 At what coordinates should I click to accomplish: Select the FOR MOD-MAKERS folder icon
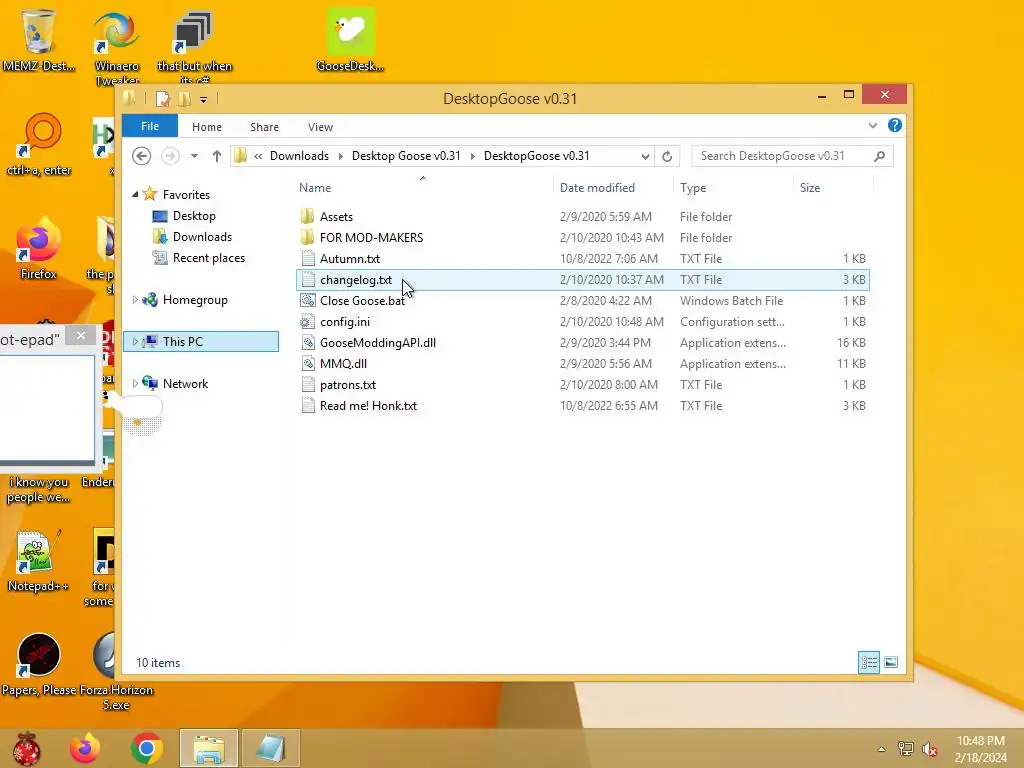(308, 237)
